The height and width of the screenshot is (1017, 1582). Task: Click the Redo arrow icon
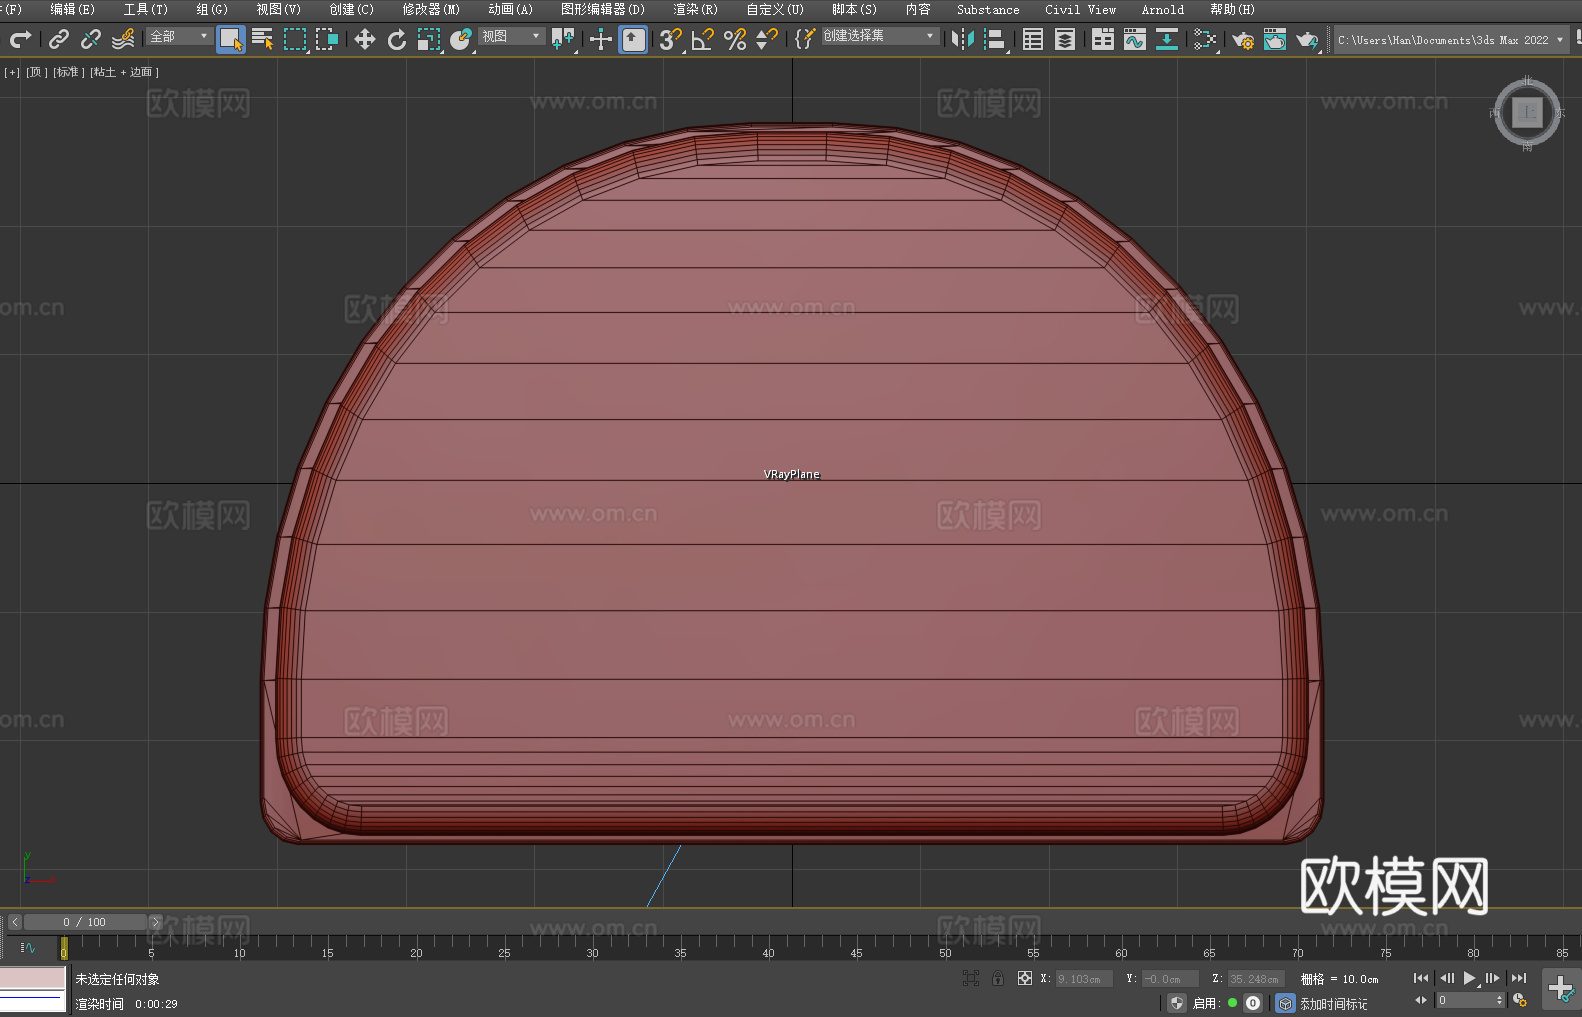point(20,39)
